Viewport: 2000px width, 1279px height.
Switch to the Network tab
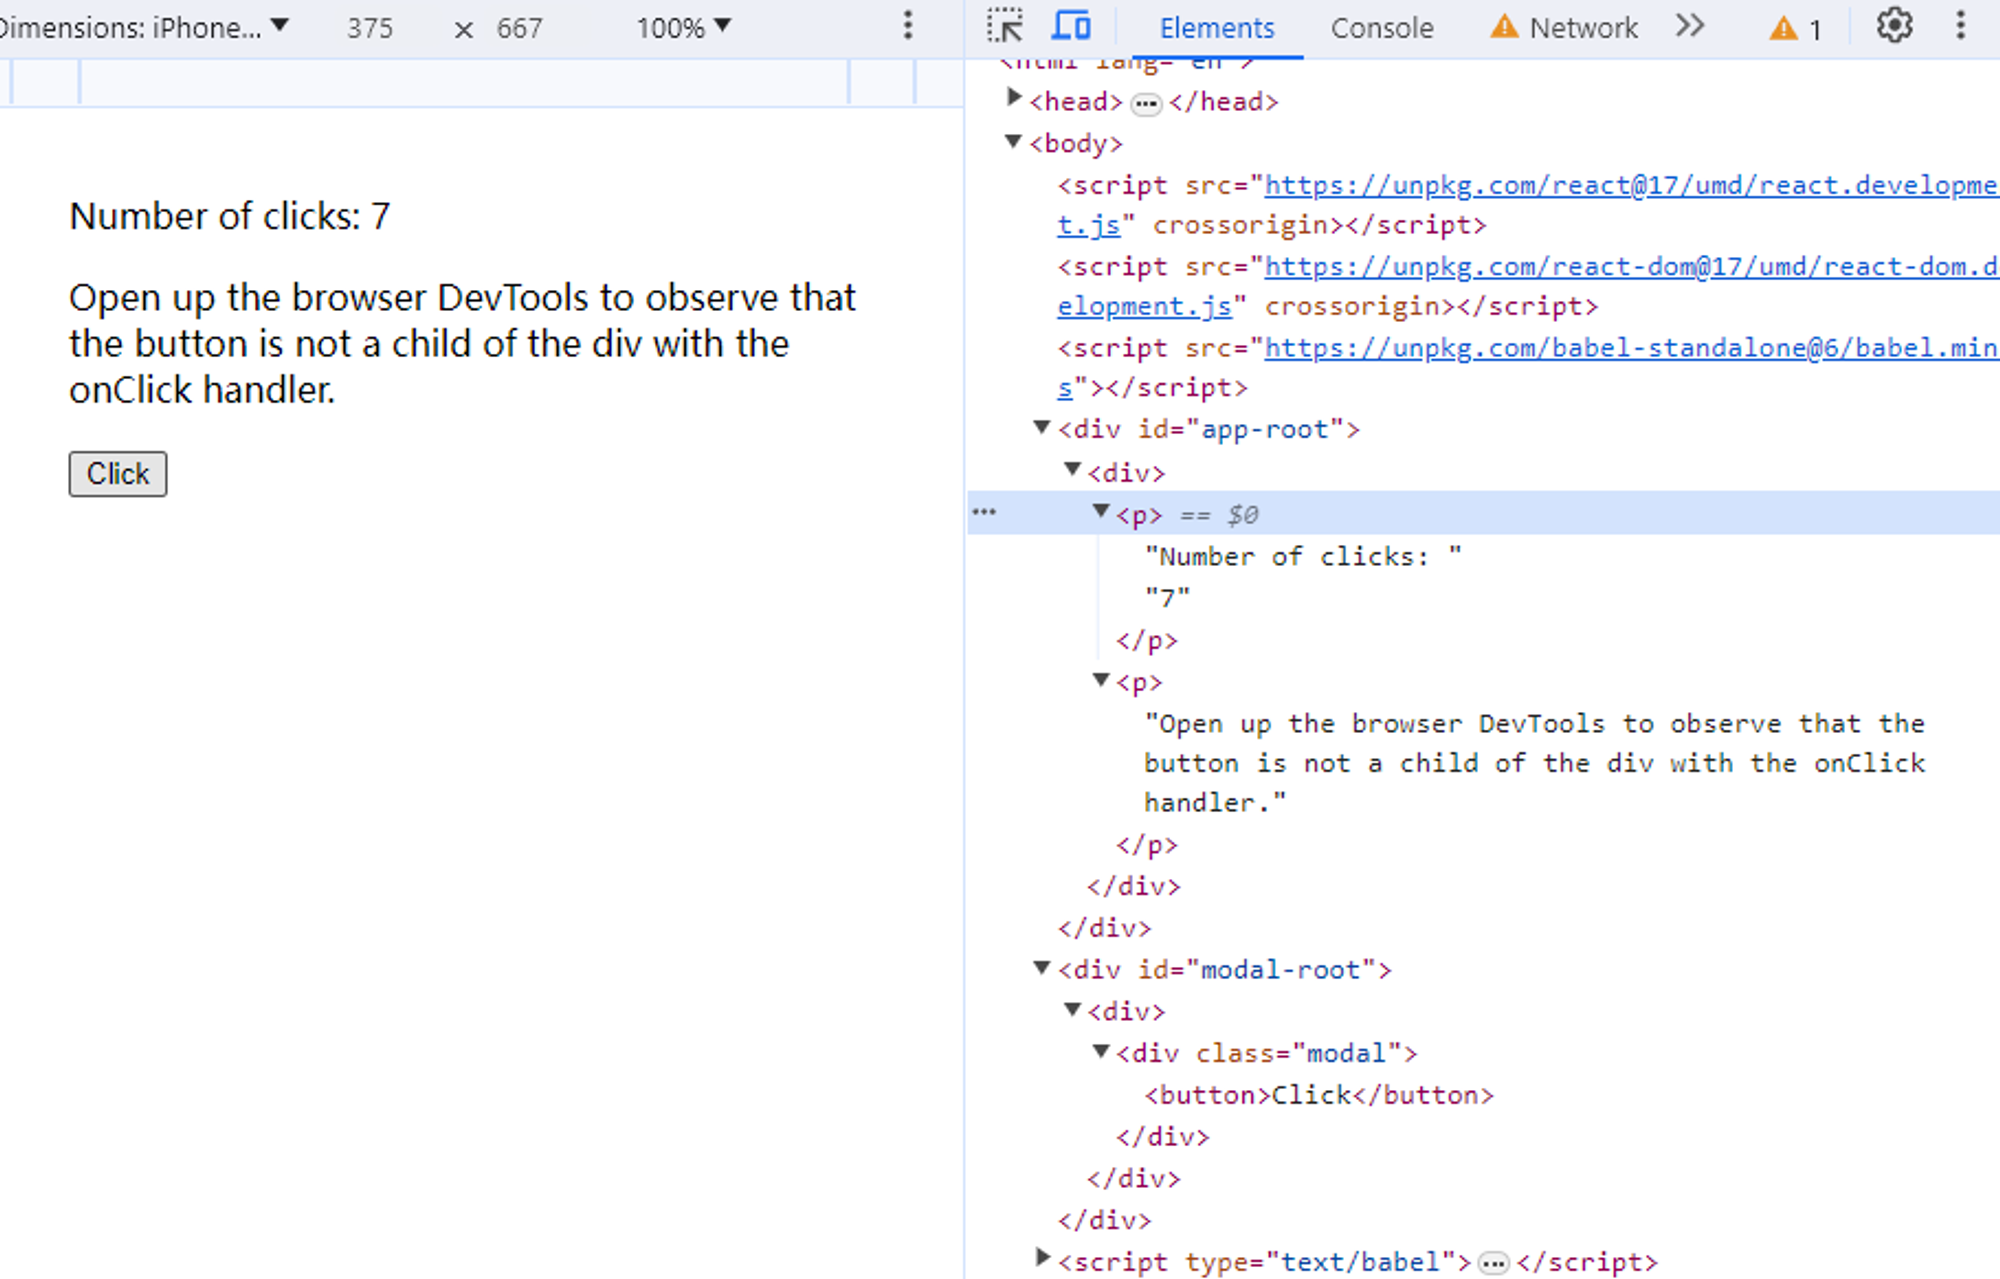(x=1564, y=28)
